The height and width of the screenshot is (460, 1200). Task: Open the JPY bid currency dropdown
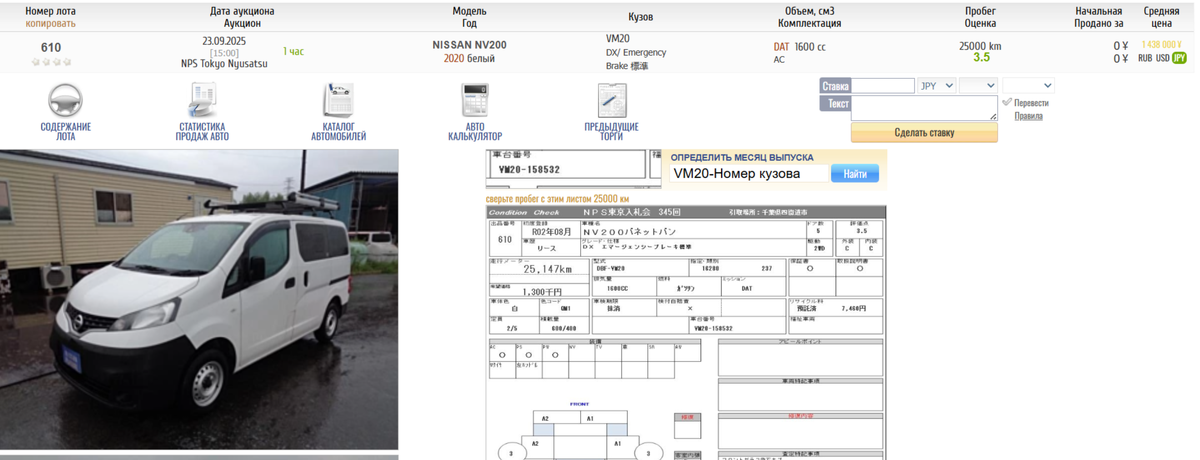click(x=936, y=86)
